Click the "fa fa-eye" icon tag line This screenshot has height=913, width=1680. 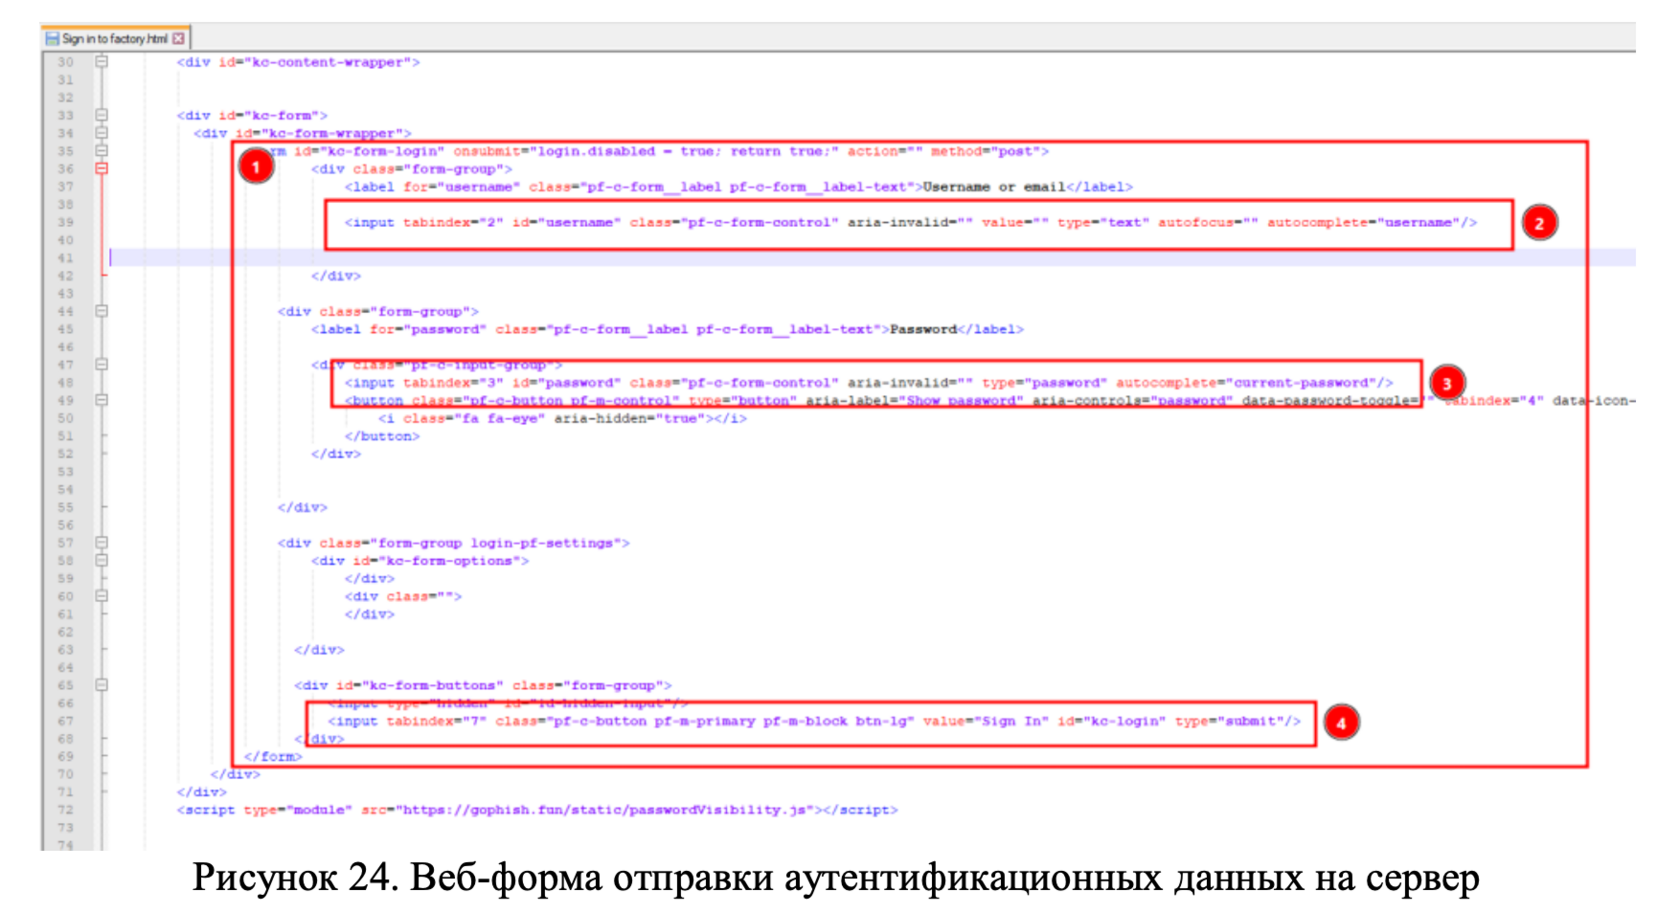[562, 418]
